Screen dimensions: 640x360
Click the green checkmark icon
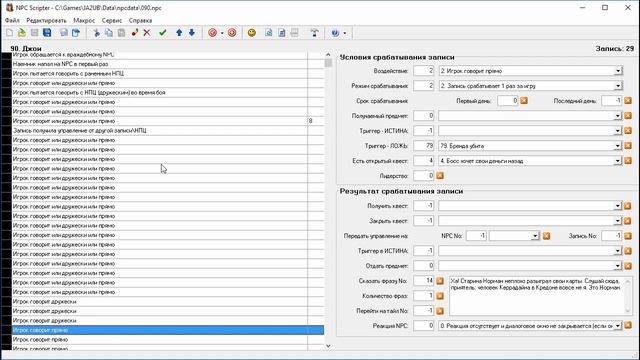point(162,33)
